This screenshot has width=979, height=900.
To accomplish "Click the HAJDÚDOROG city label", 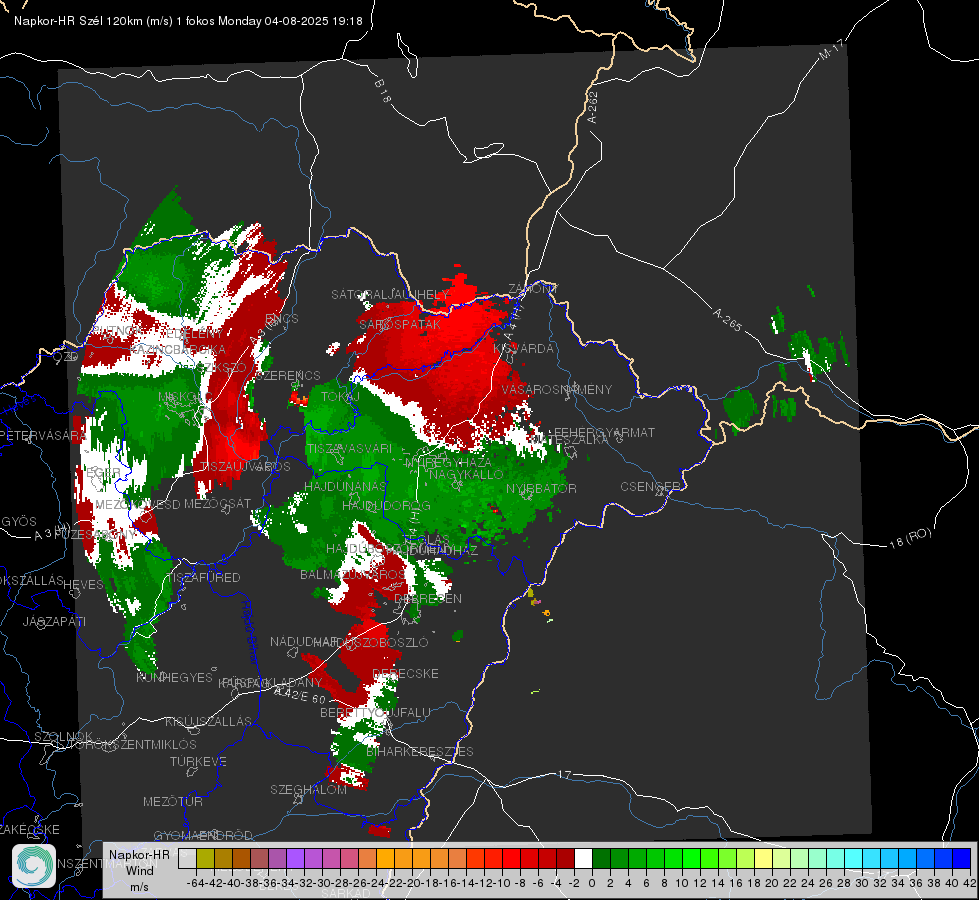I will (x=386, y=505).
